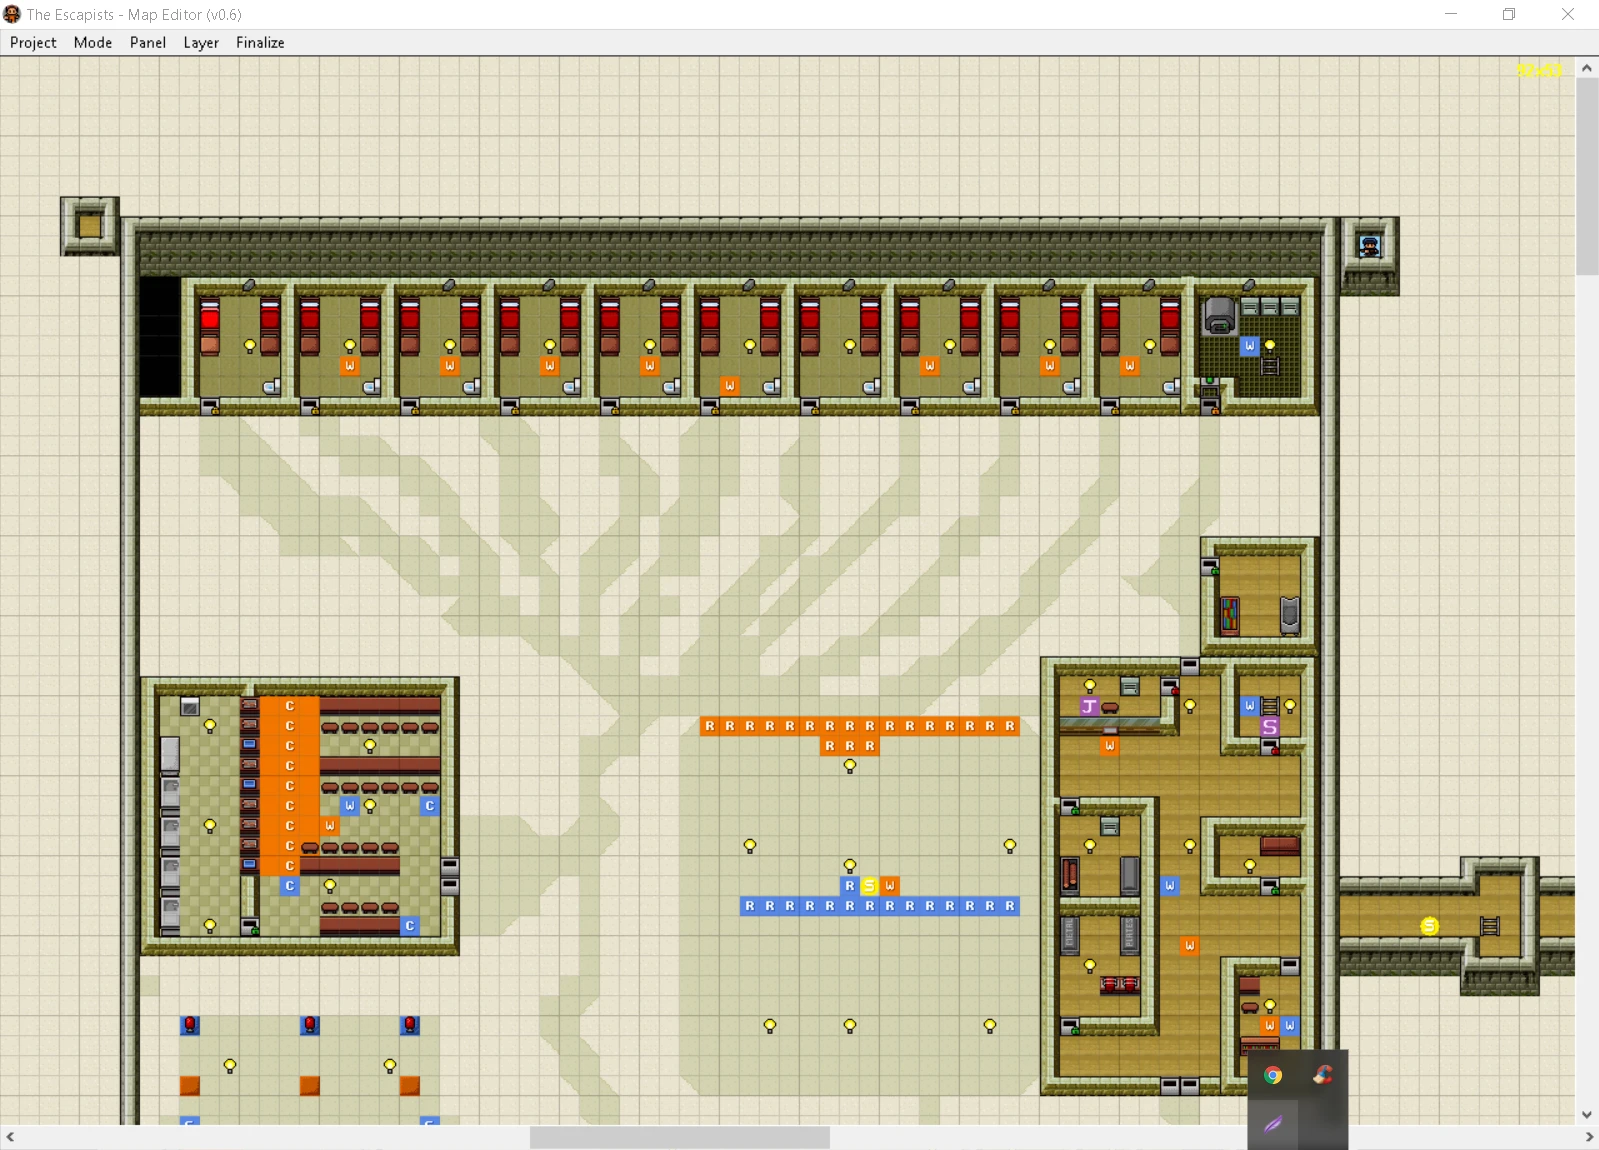Select blue W waypoint in the canteen
This screenshot has height=1150, width=1599.
tap(350, 806)
